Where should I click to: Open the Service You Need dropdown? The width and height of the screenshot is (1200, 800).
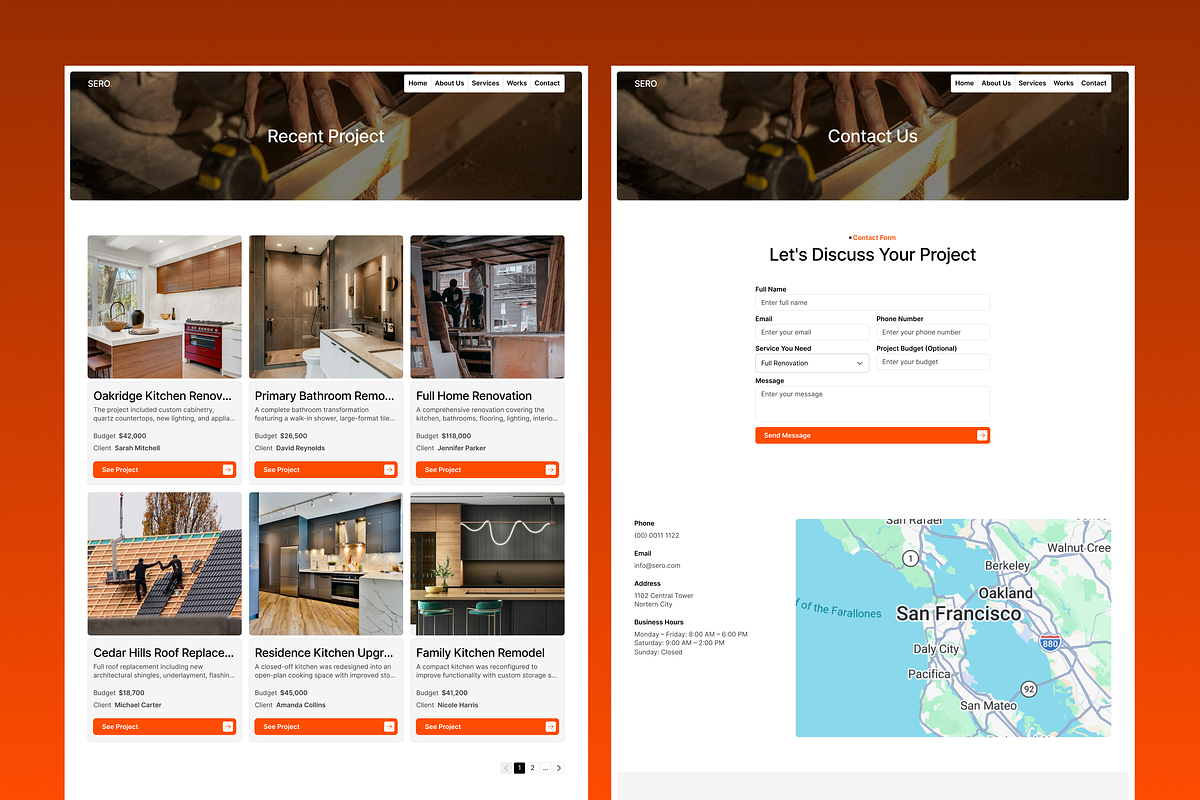(812, 363)
